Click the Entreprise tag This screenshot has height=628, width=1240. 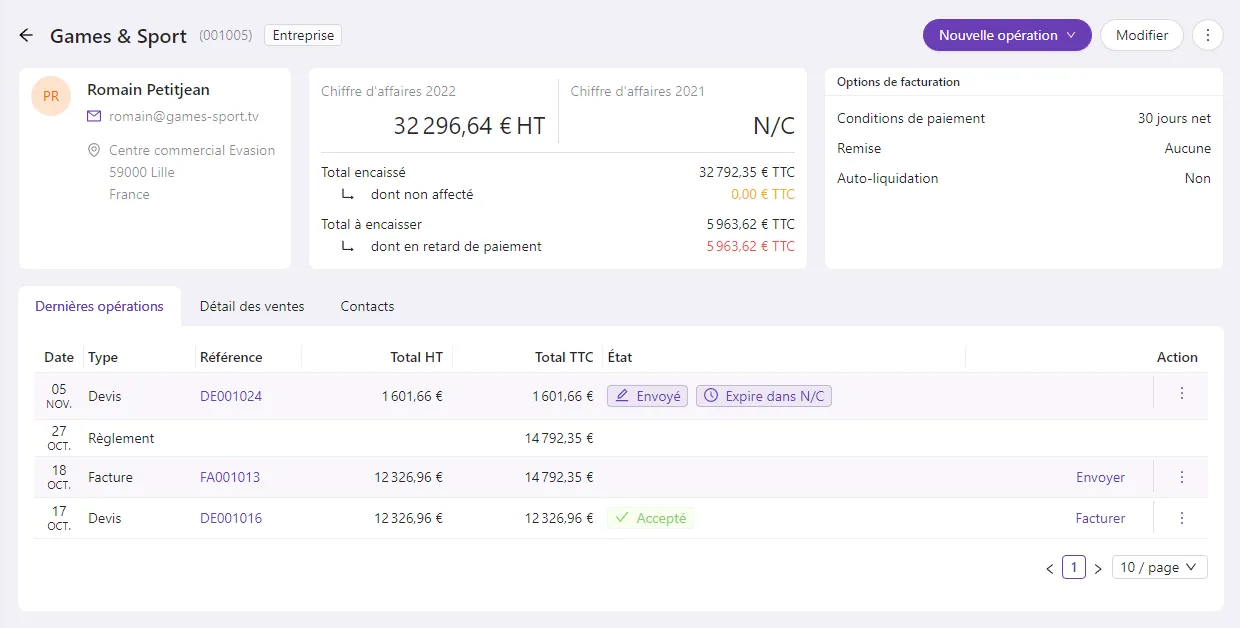[303, 35]
